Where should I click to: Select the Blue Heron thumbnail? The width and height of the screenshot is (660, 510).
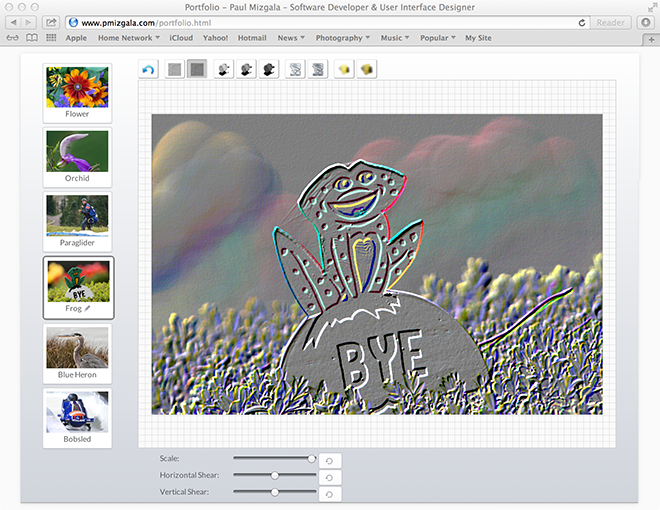pos(77,354)
